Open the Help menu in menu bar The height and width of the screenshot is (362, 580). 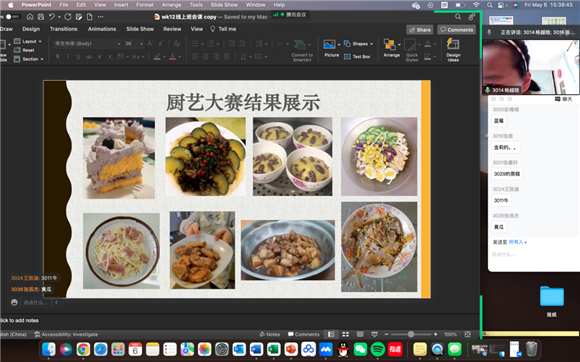279,5
